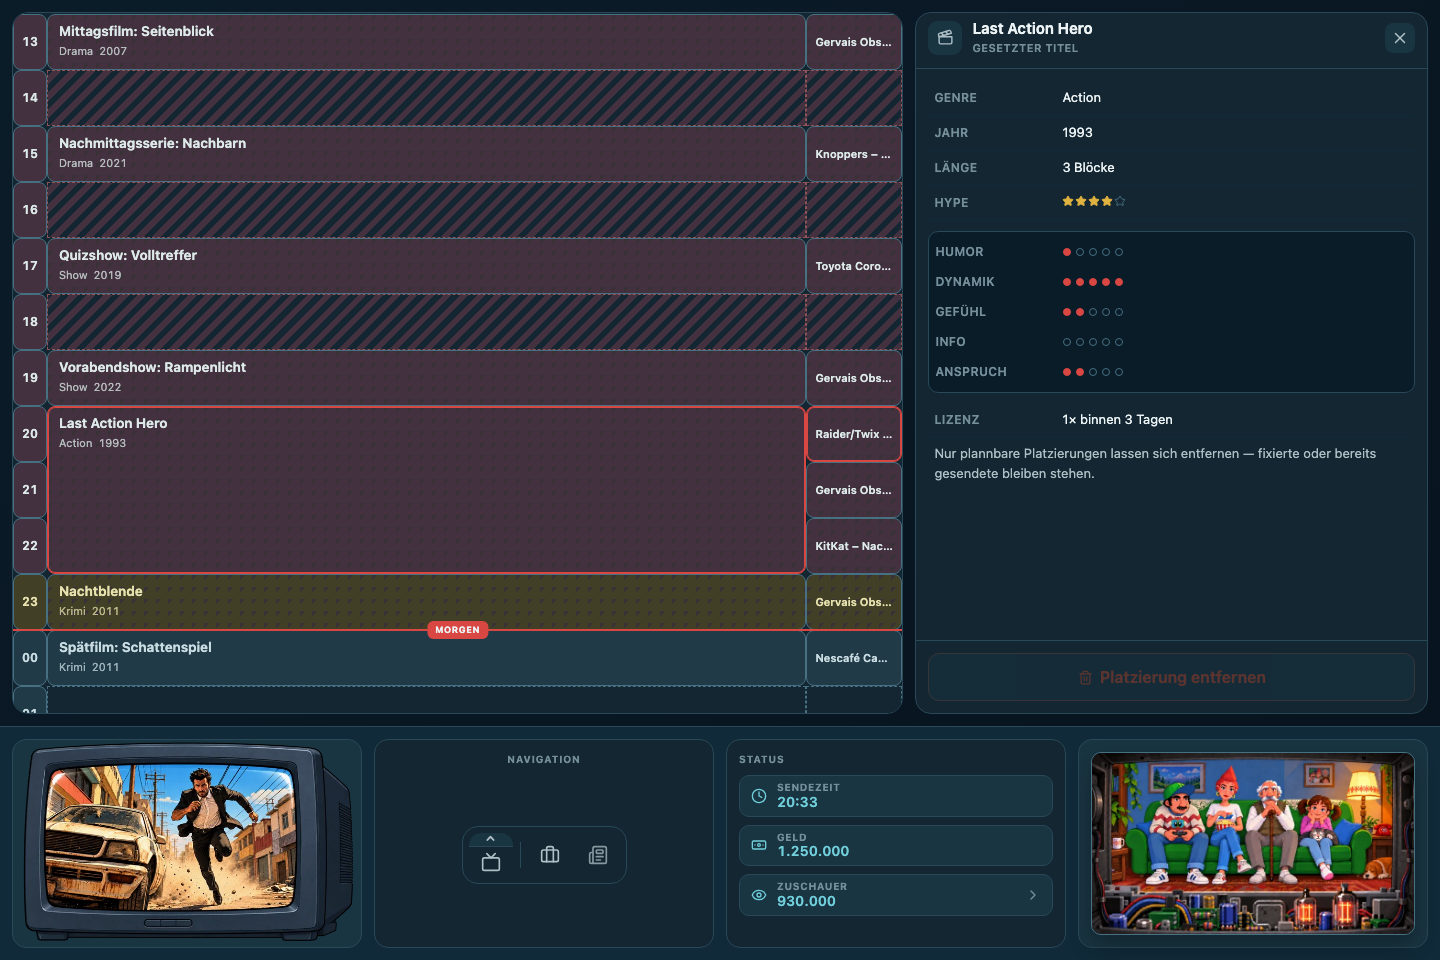The height and width of the screenshot is (960, 1440).
Task: Click the Geld 1.250.000 status field
Action: point(896,845)
